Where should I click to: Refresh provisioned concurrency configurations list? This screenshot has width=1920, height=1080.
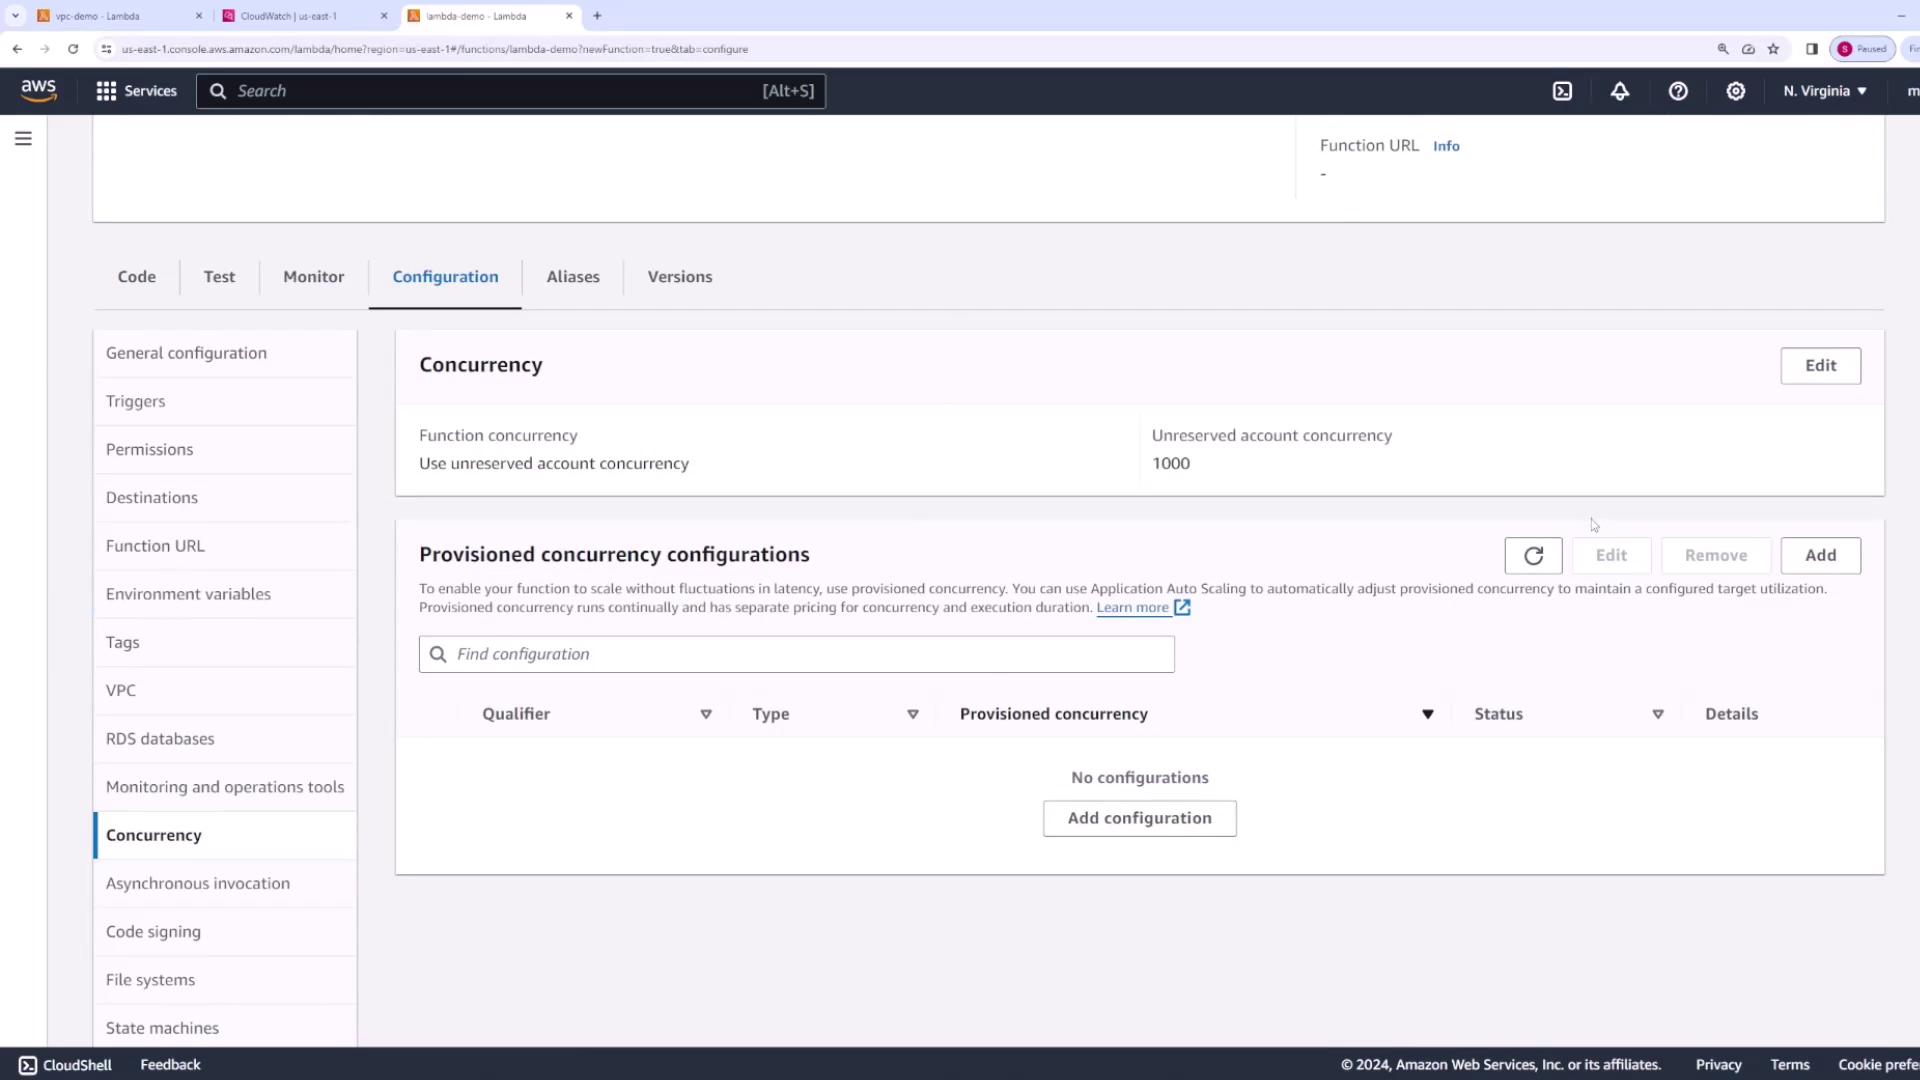coord(1533,556)
